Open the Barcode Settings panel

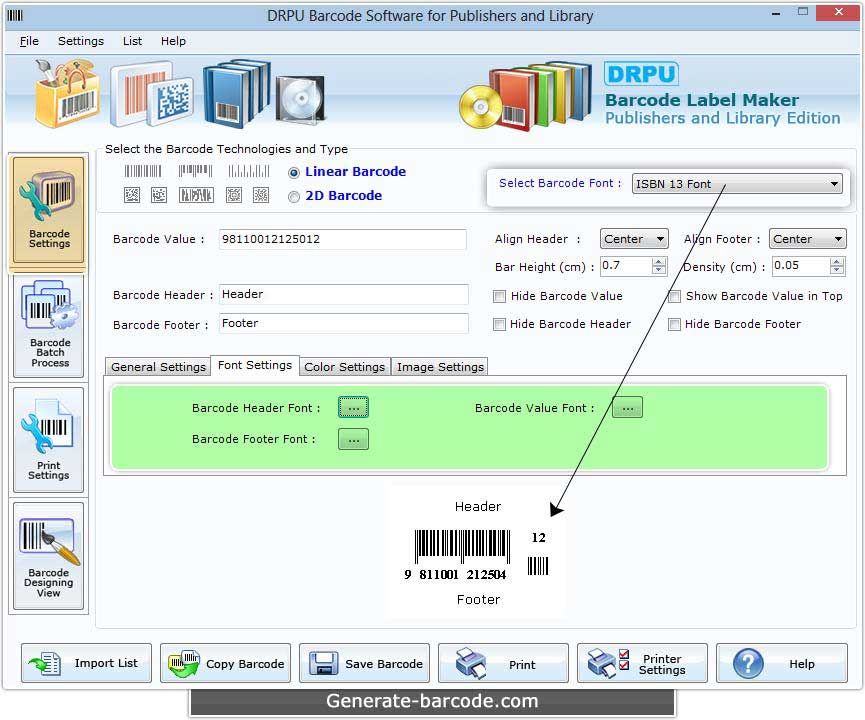click(49, 210)
